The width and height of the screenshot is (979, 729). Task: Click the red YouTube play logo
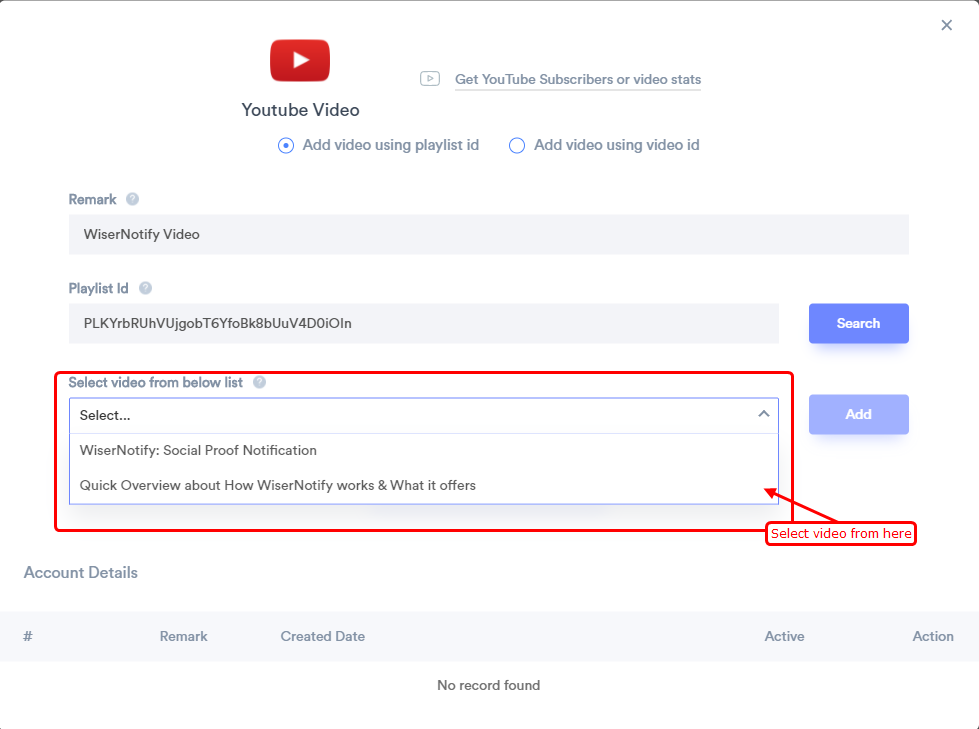pos(300,60)
